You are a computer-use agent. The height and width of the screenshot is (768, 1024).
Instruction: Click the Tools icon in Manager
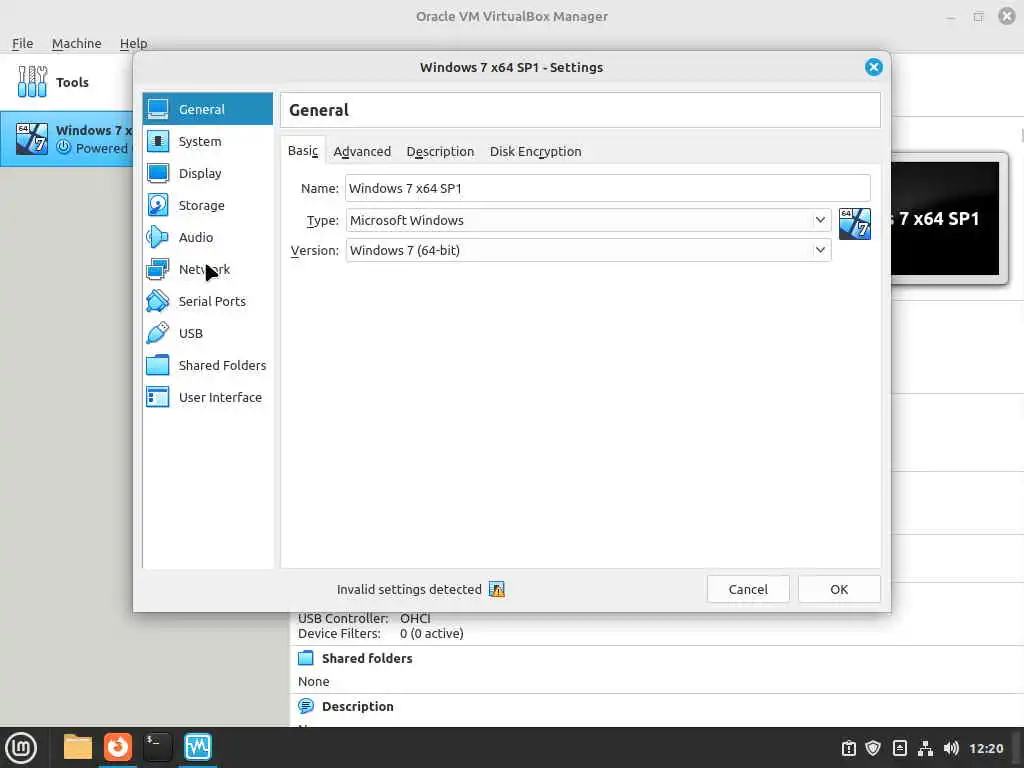(x=32, y=82)
